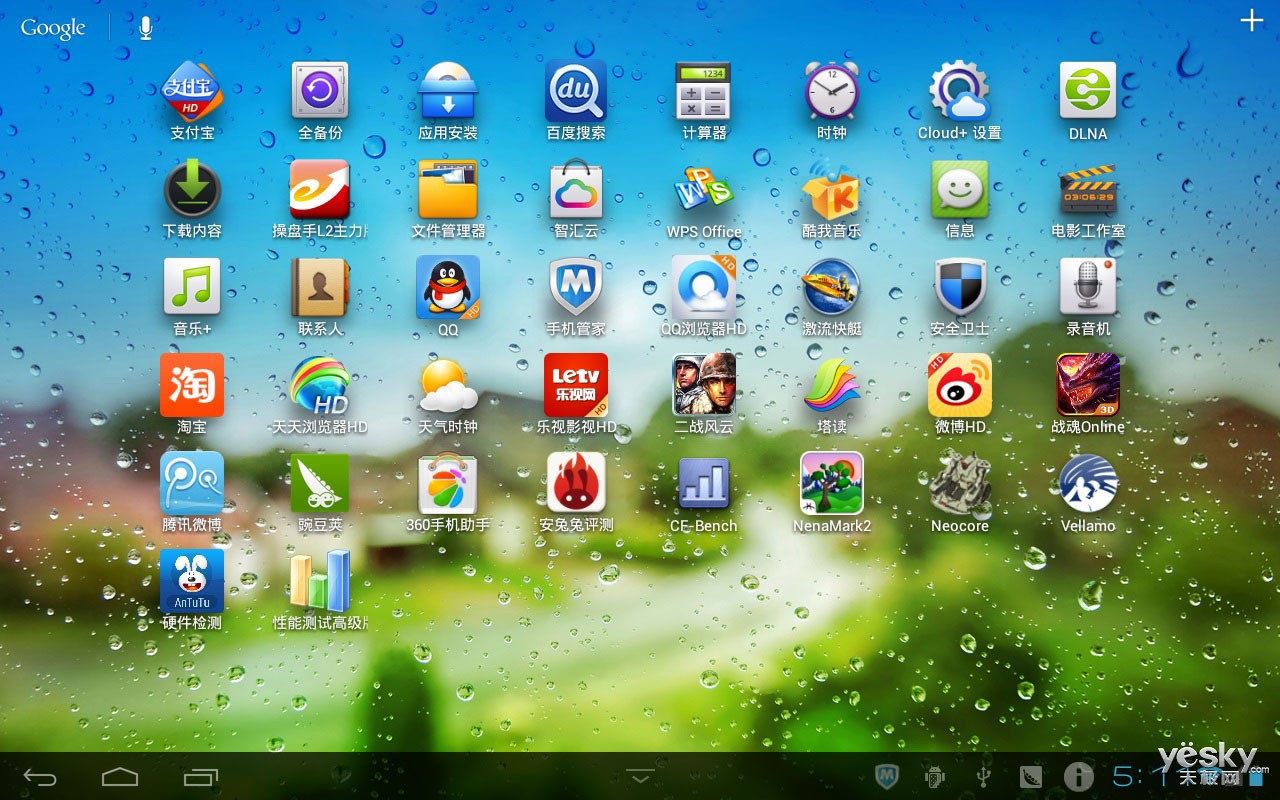Launch the QQ penguin app
The image size is (1280, 800).
coord(448,287)
